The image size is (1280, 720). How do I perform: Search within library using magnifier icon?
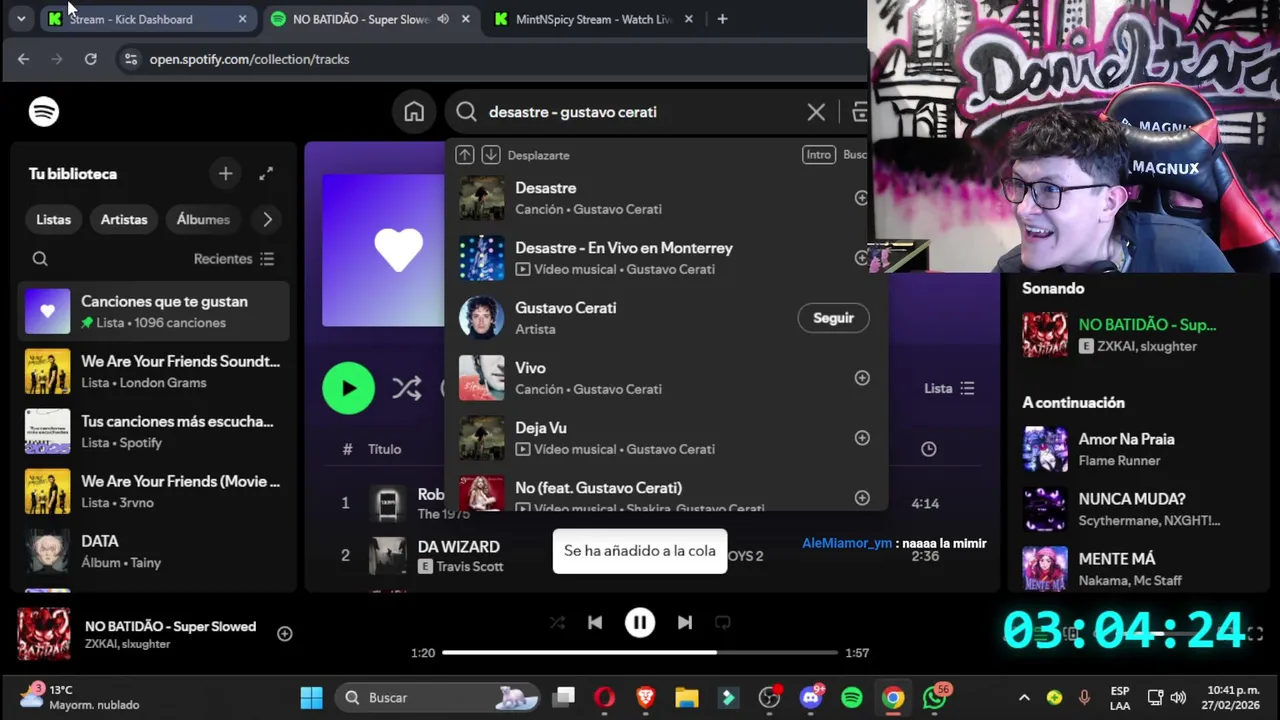tap(40, 259)
